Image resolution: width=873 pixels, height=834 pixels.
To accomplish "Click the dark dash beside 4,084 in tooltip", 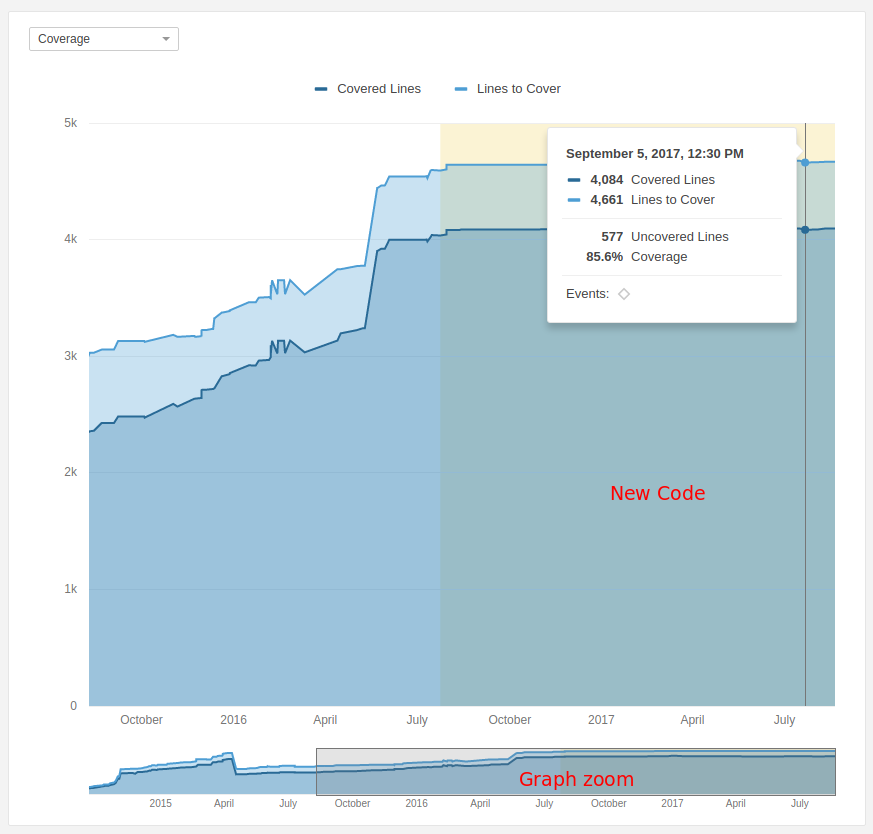I will (x=574, y=180).
